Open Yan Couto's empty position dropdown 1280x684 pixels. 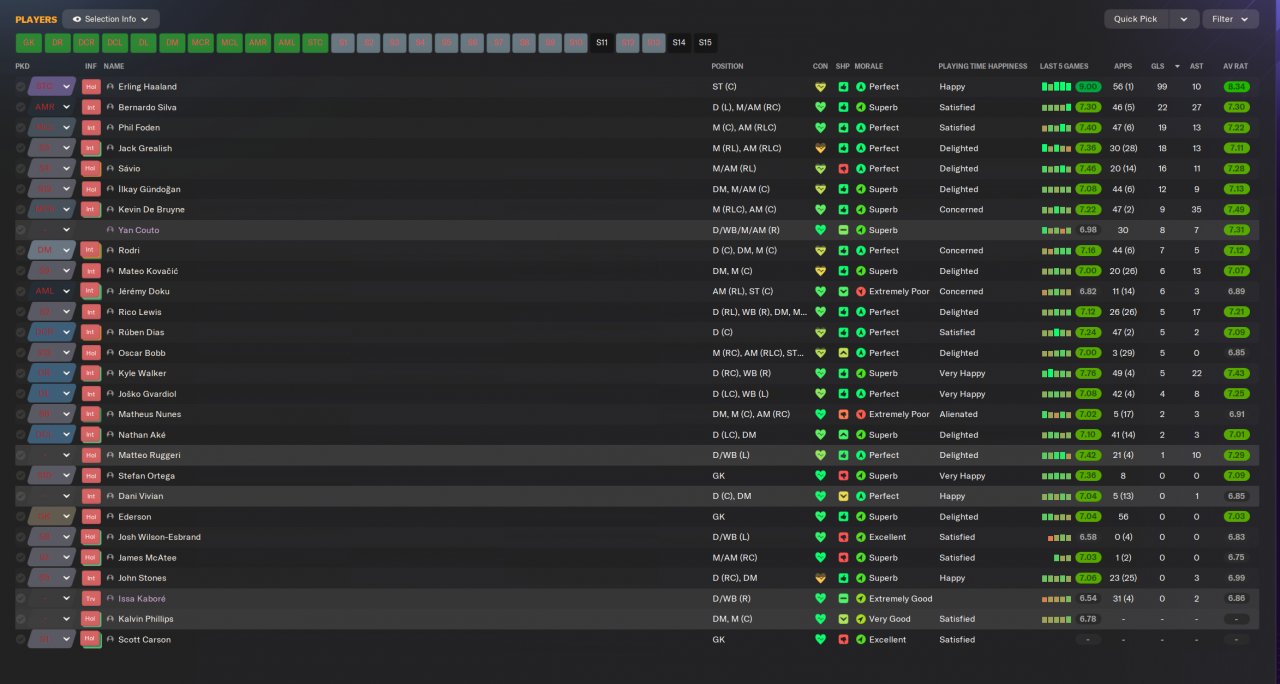52,230
